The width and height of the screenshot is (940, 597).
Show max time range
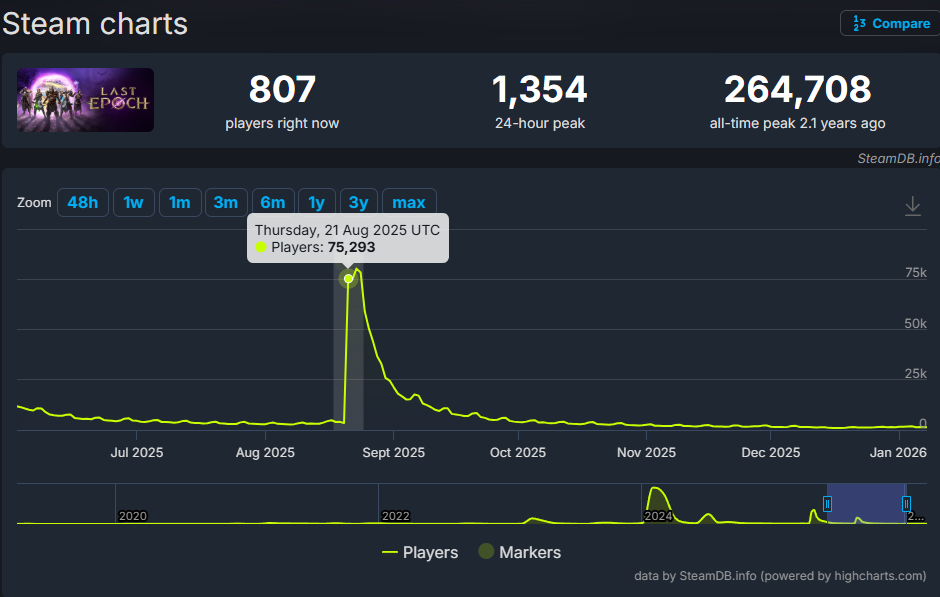tap(408, 202)
